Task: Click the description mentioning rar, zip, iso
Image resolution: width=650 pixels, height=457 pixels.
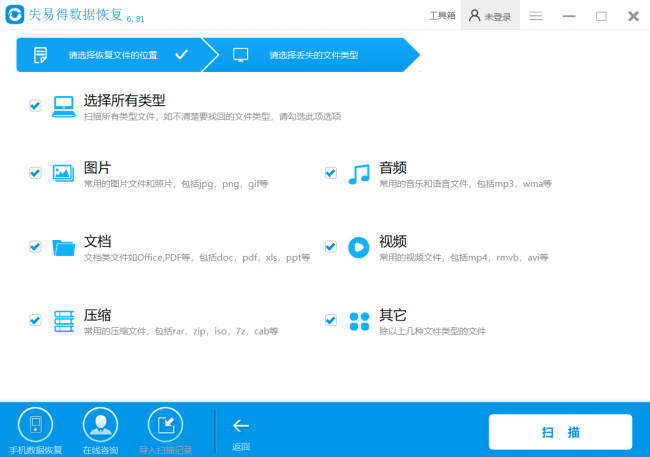Action: click(181, 331)
